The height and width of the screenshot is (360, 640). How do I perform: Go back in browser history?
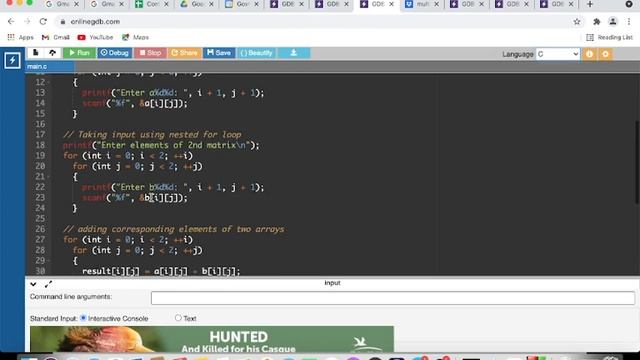(x=11, y=22)
